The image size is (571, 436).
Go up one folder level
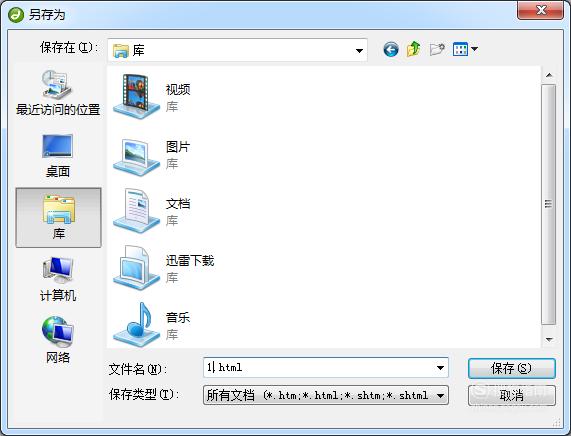point(414,49)
